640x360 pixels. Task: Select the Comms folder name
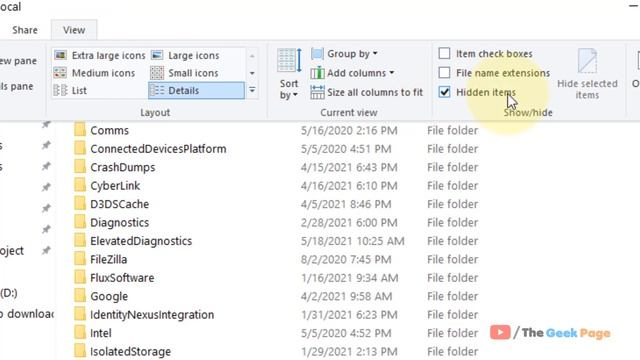pyautogui.click(x=109, y=131)
